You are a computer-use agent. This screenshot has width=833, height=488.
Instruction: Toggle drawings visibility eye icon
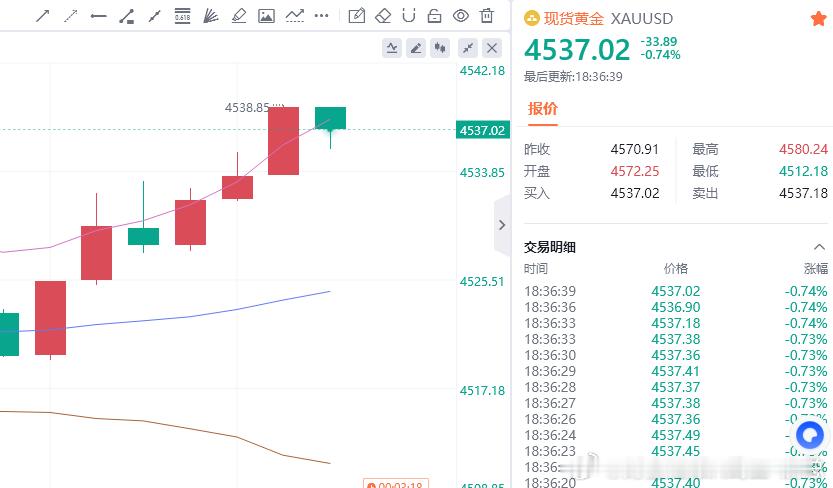pyautogui.click(x=461, y=16)
